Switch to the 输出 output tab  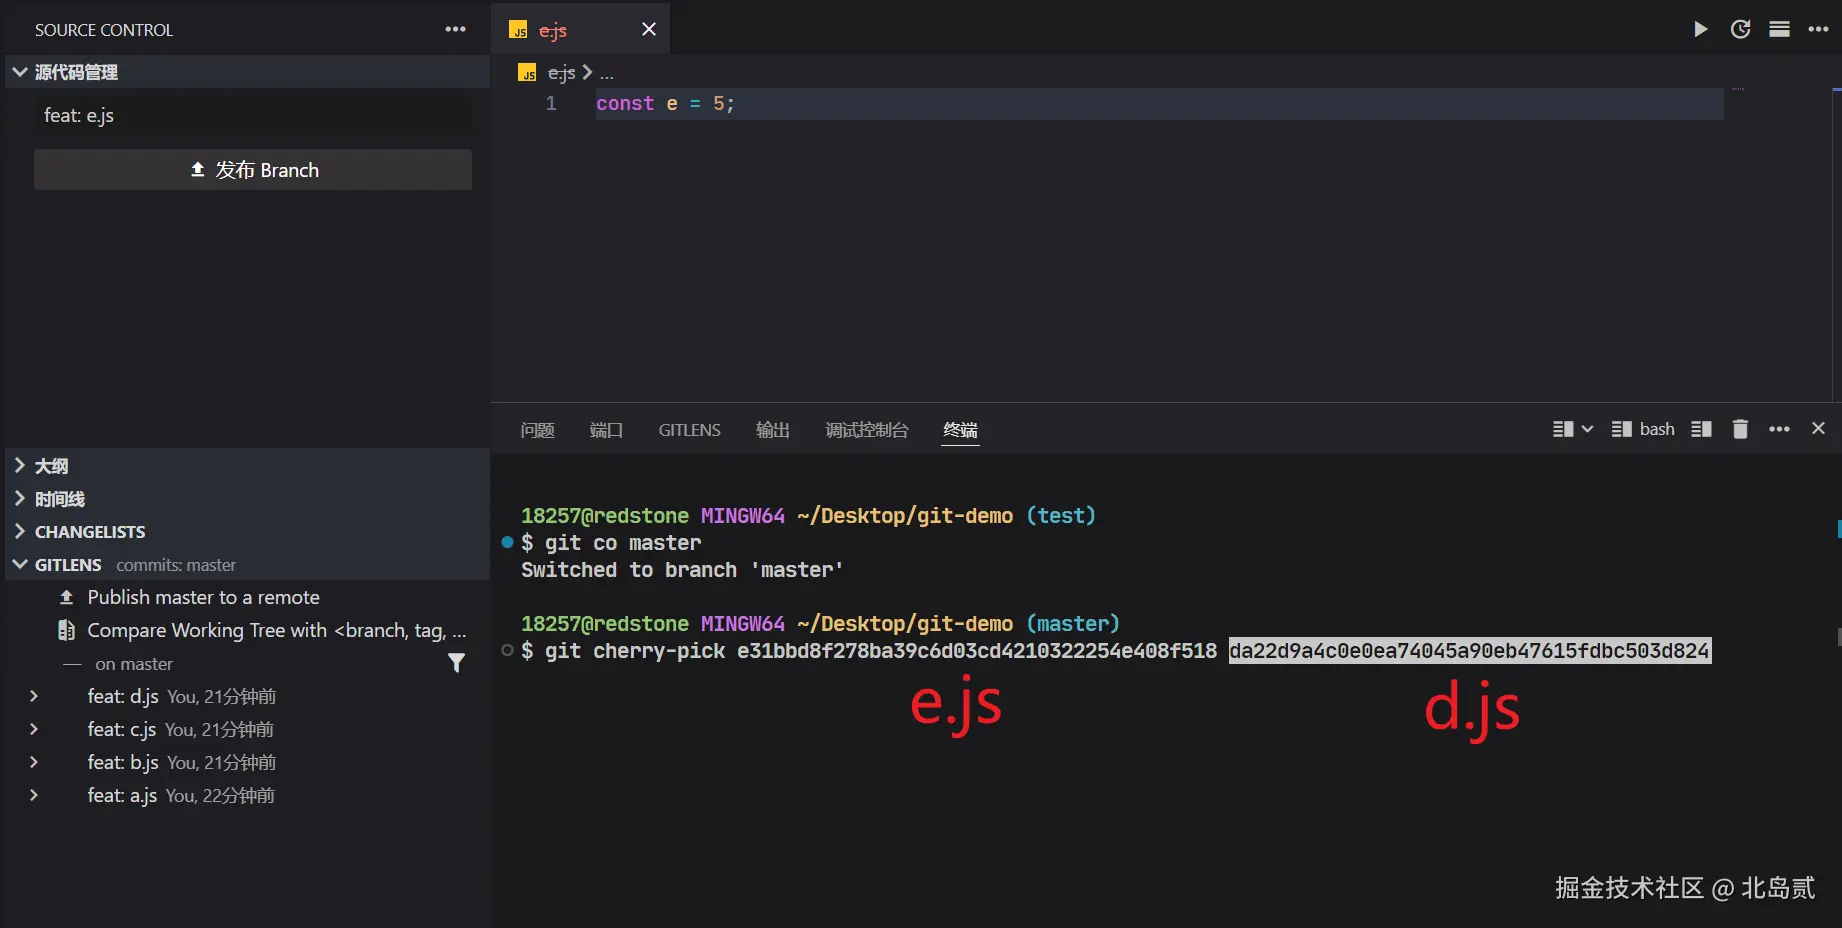773,430
